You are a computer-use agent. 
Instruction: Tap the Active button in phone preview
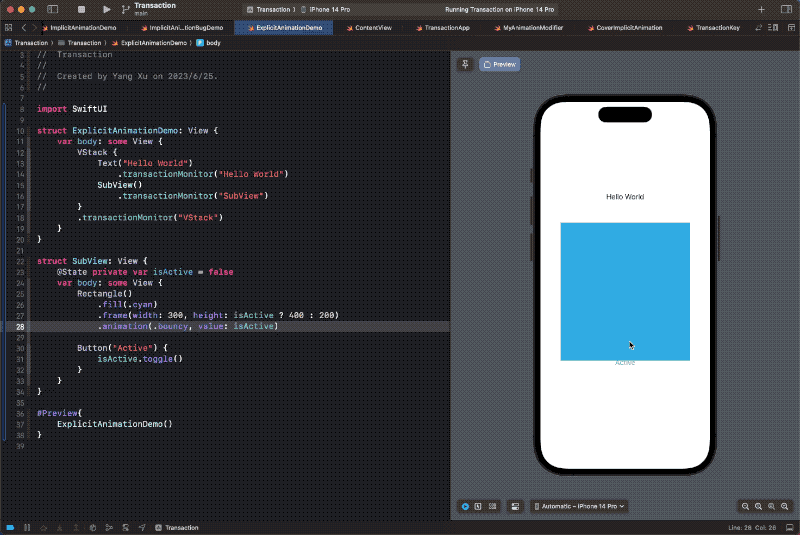click(x=625, y=363)
